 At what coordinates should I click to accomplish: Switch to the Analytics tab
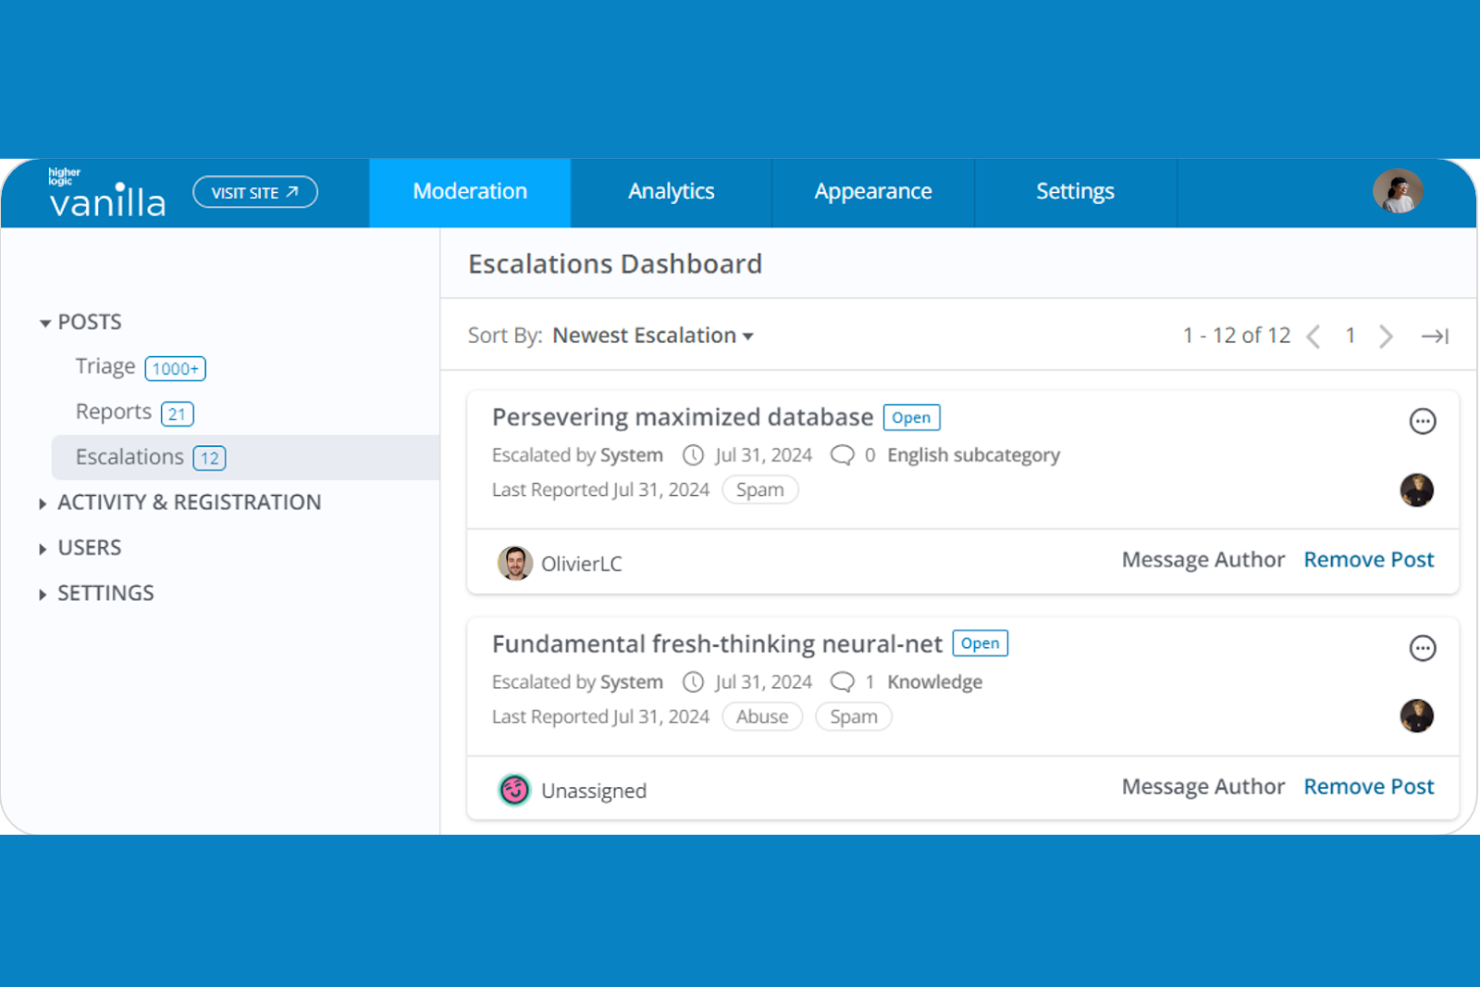[x=671, y=192]
